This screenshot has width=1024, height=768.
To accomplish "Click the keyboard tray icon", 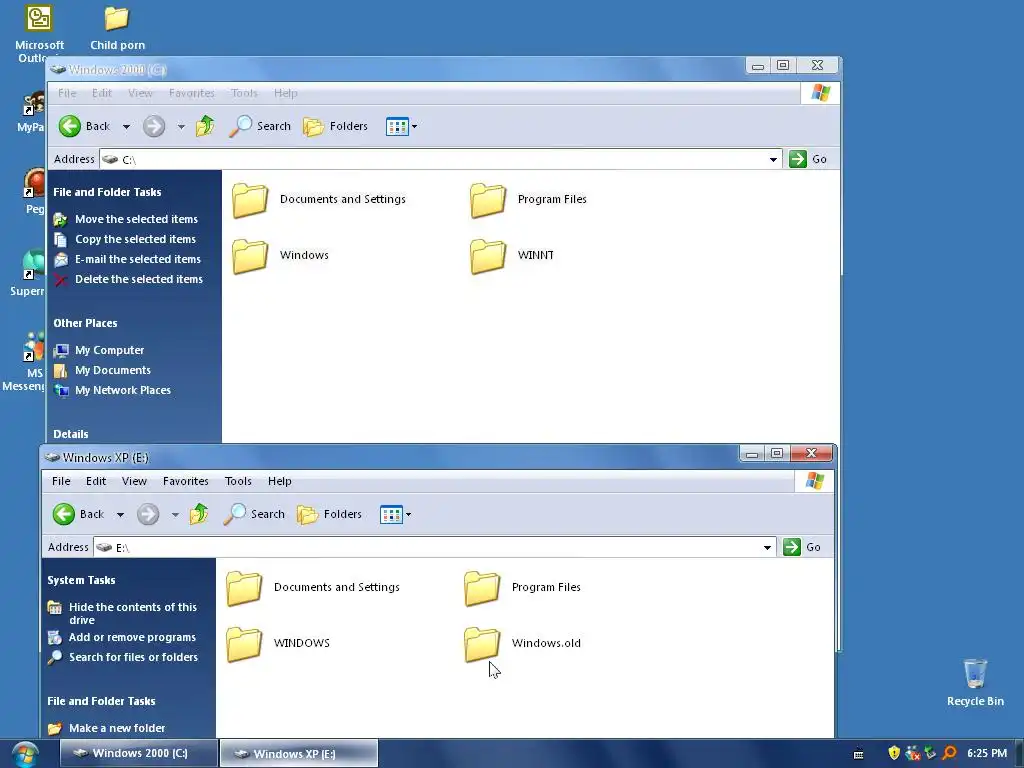I will pos(859,754).
